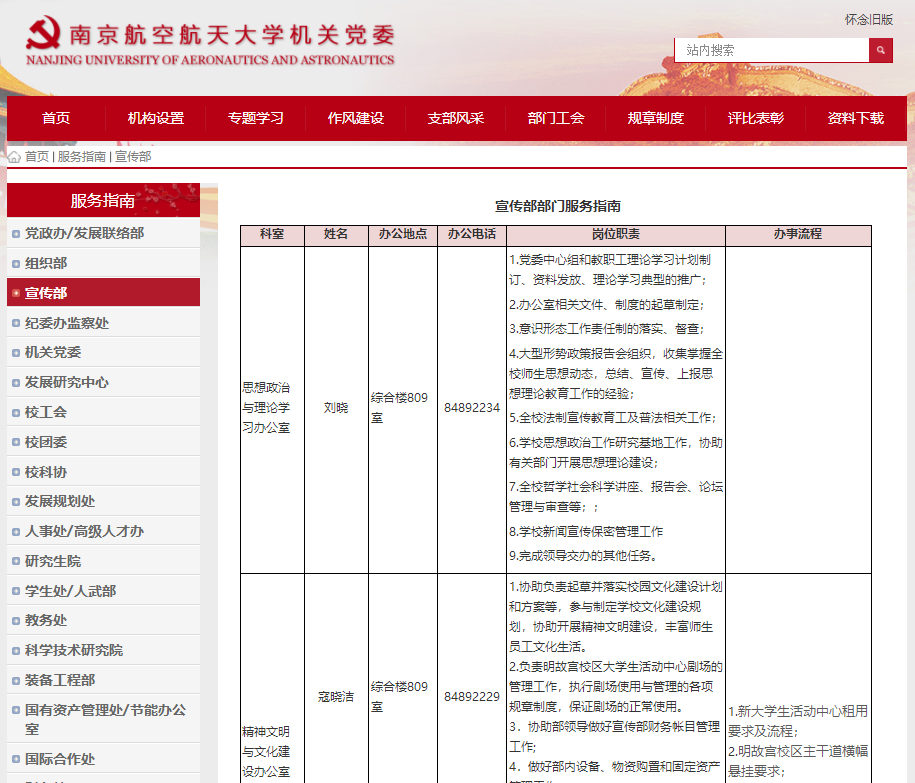Open 人事处/高级人才办 sidebar entry
The height and width of the screenshot is (783, 915).
pos(84,531)
